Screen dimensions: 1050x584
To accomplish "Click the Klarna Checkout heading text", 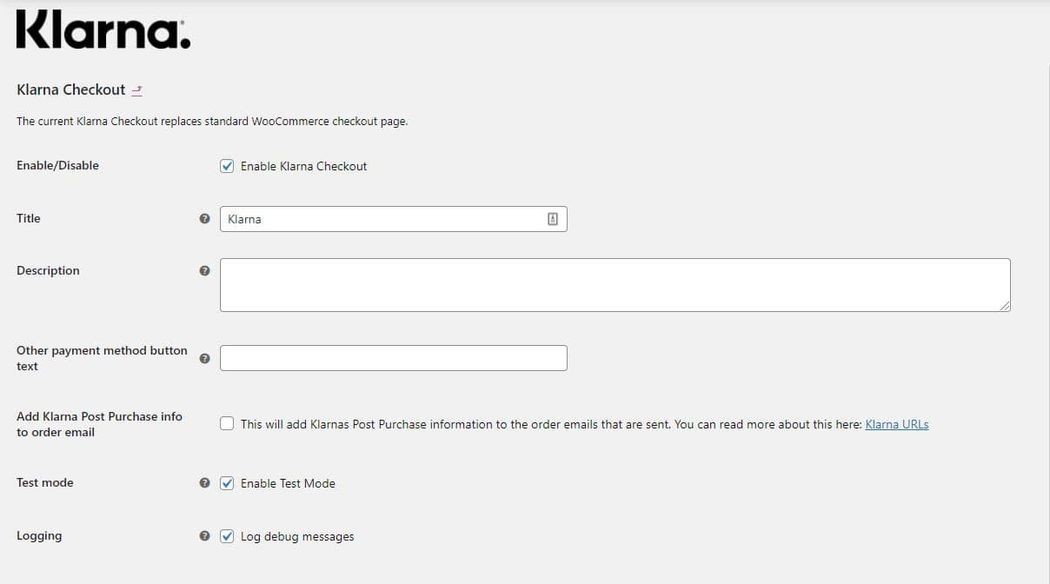I will [x=71, y=90].
